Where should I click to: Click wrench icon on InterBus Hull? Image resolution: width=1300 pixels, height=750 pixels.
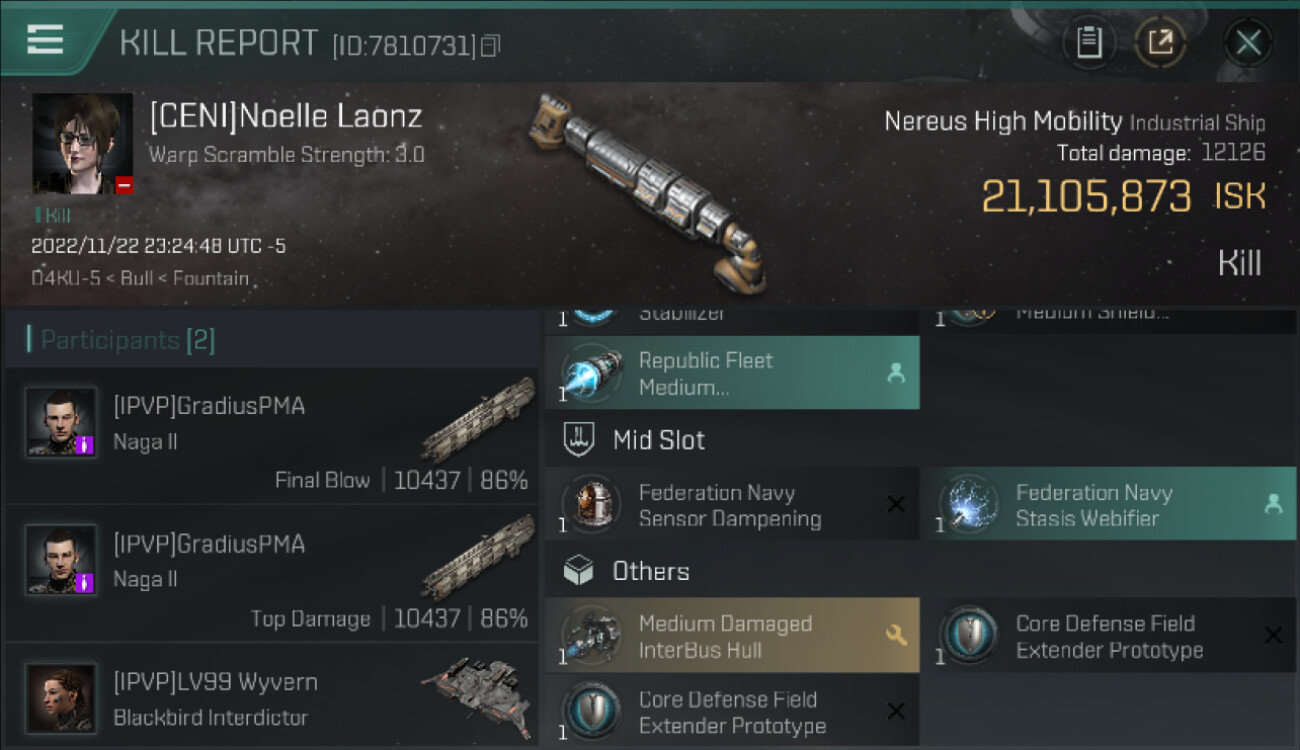[896, 635]
